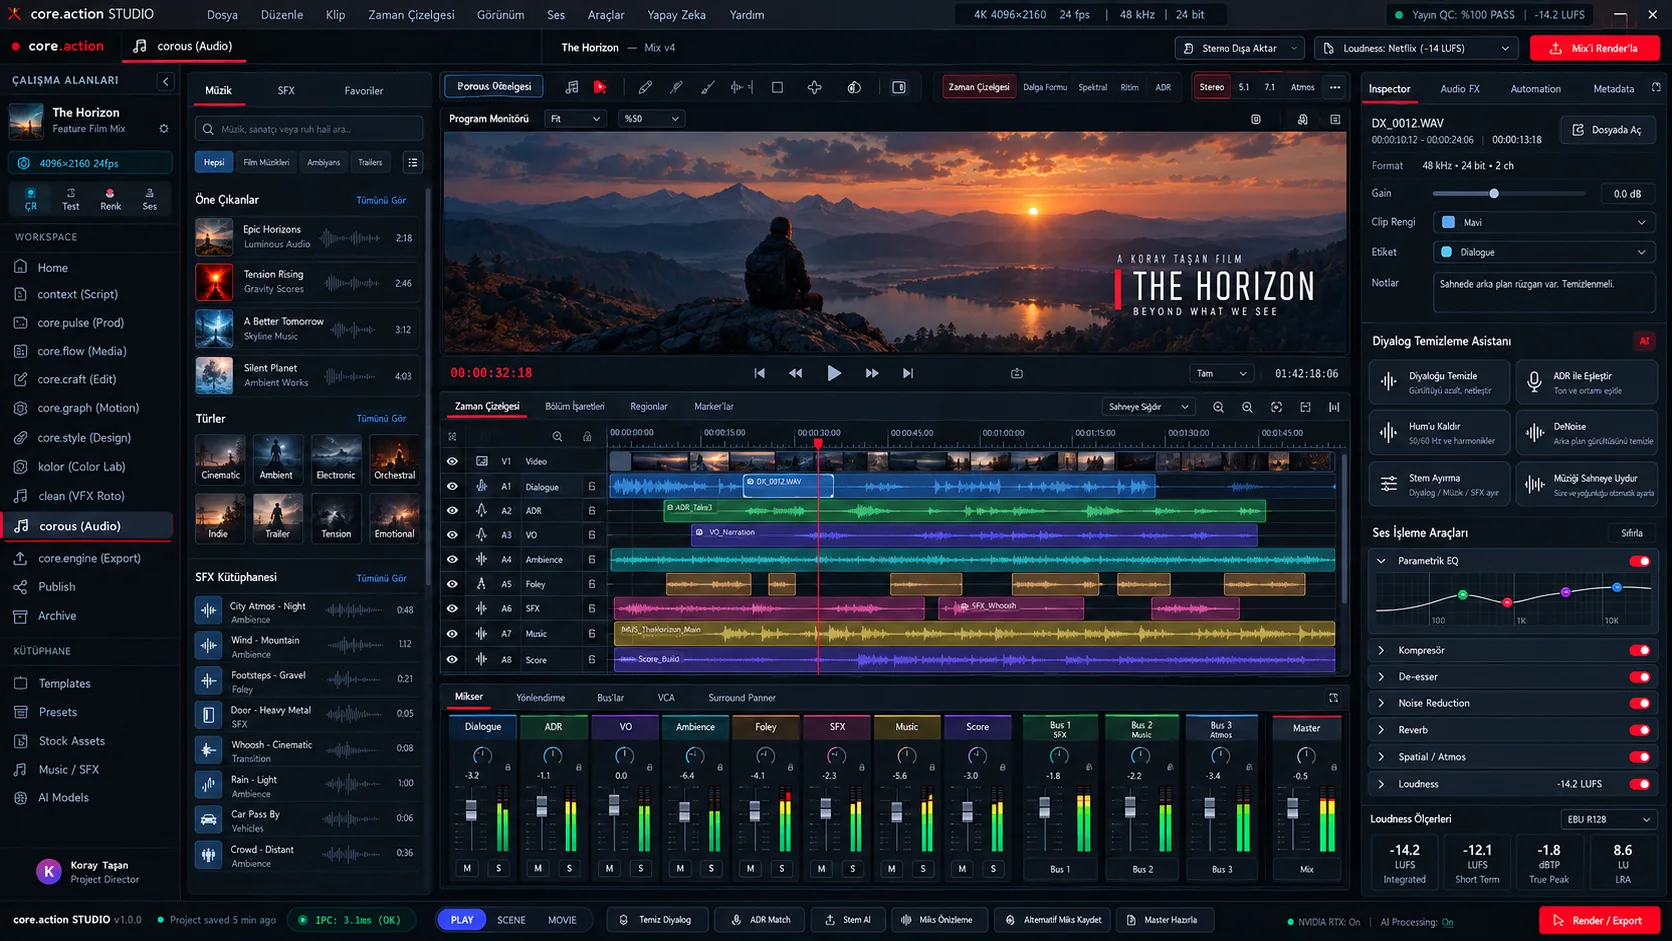Fast forward the program monitor
The height and width of the screenshot is (941, 1672).
pos(872,373)
